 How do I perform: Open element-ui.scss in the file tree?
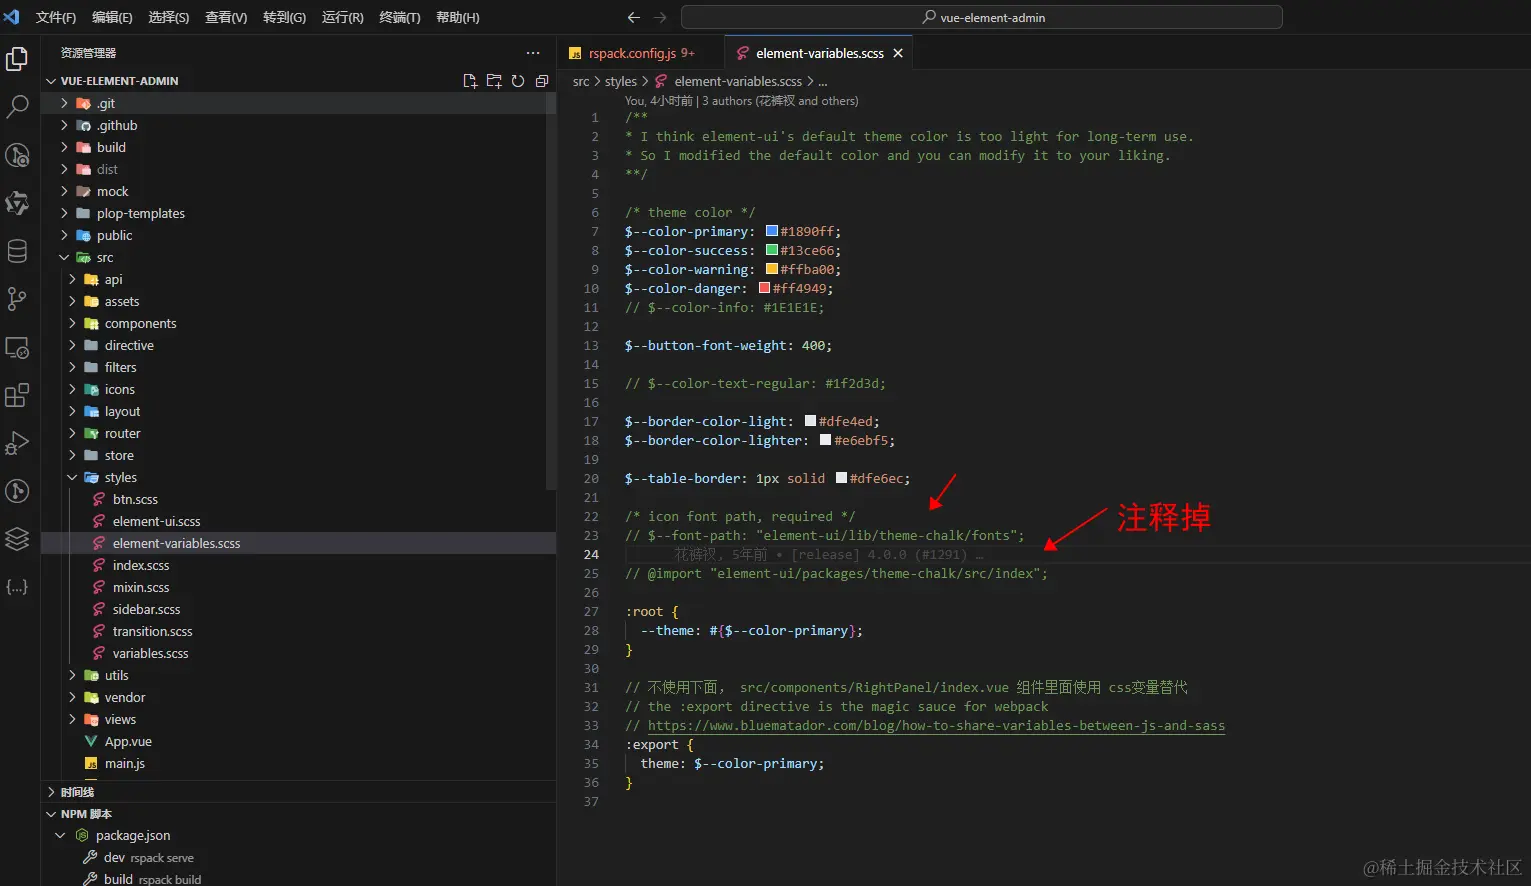pyautogui.click(x=156, y=521)
